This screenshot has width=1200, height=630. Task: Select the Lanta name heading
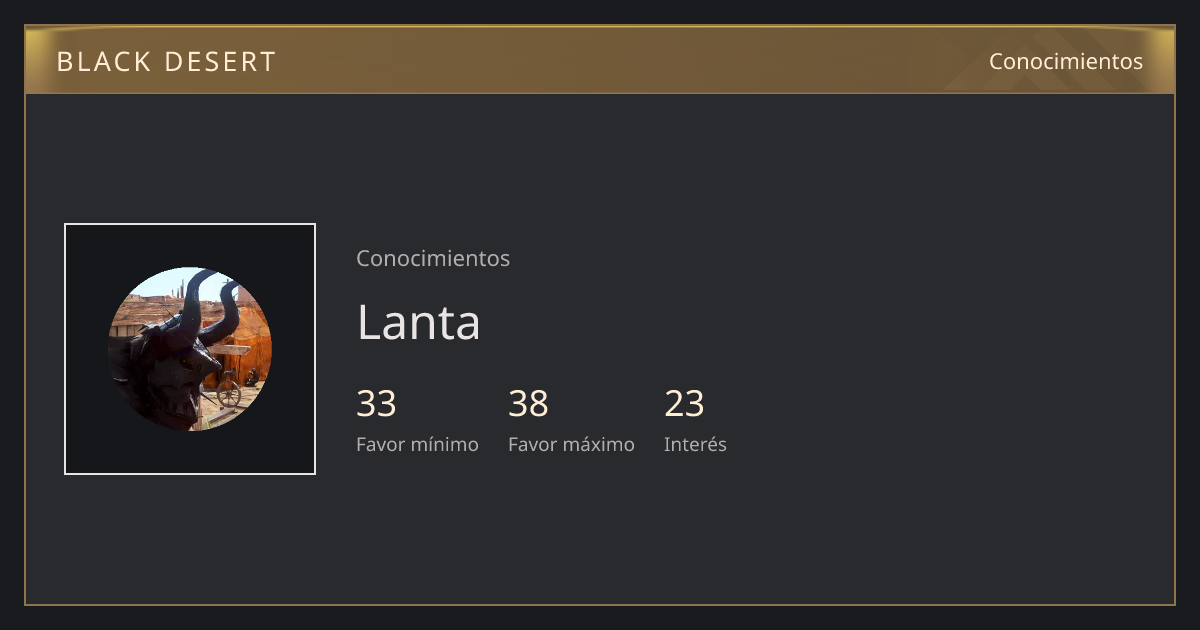(x=418, y=322)
